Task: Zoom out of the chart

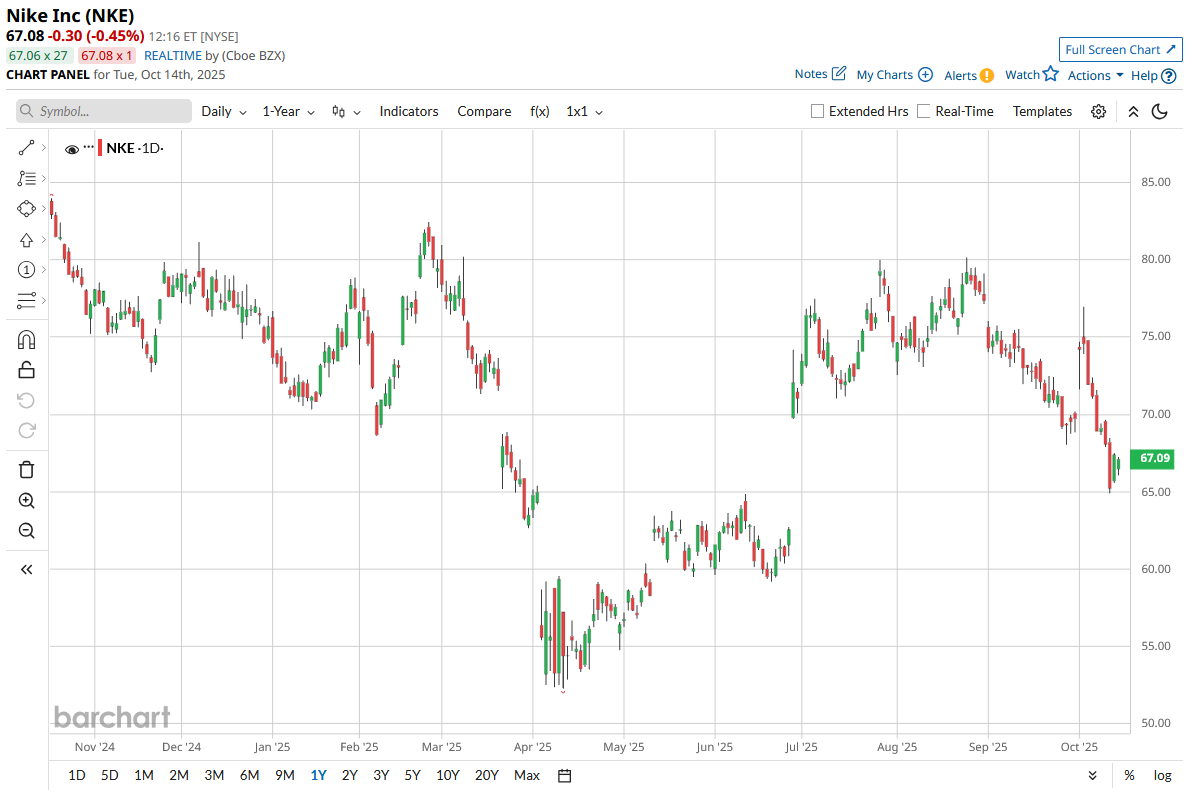Action: 27,530
